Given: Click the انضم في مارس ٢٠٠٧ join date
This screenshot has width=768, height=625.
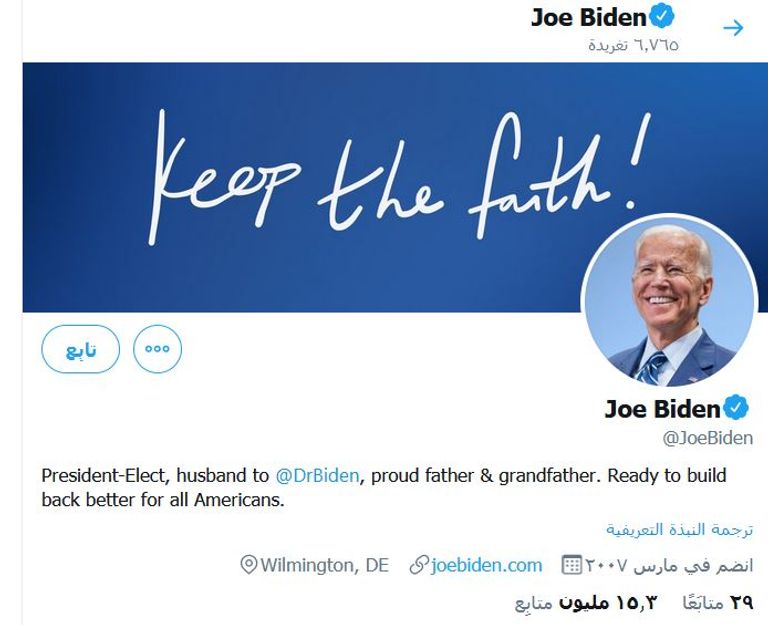Looking at the screenshot, I should point(669,565).
